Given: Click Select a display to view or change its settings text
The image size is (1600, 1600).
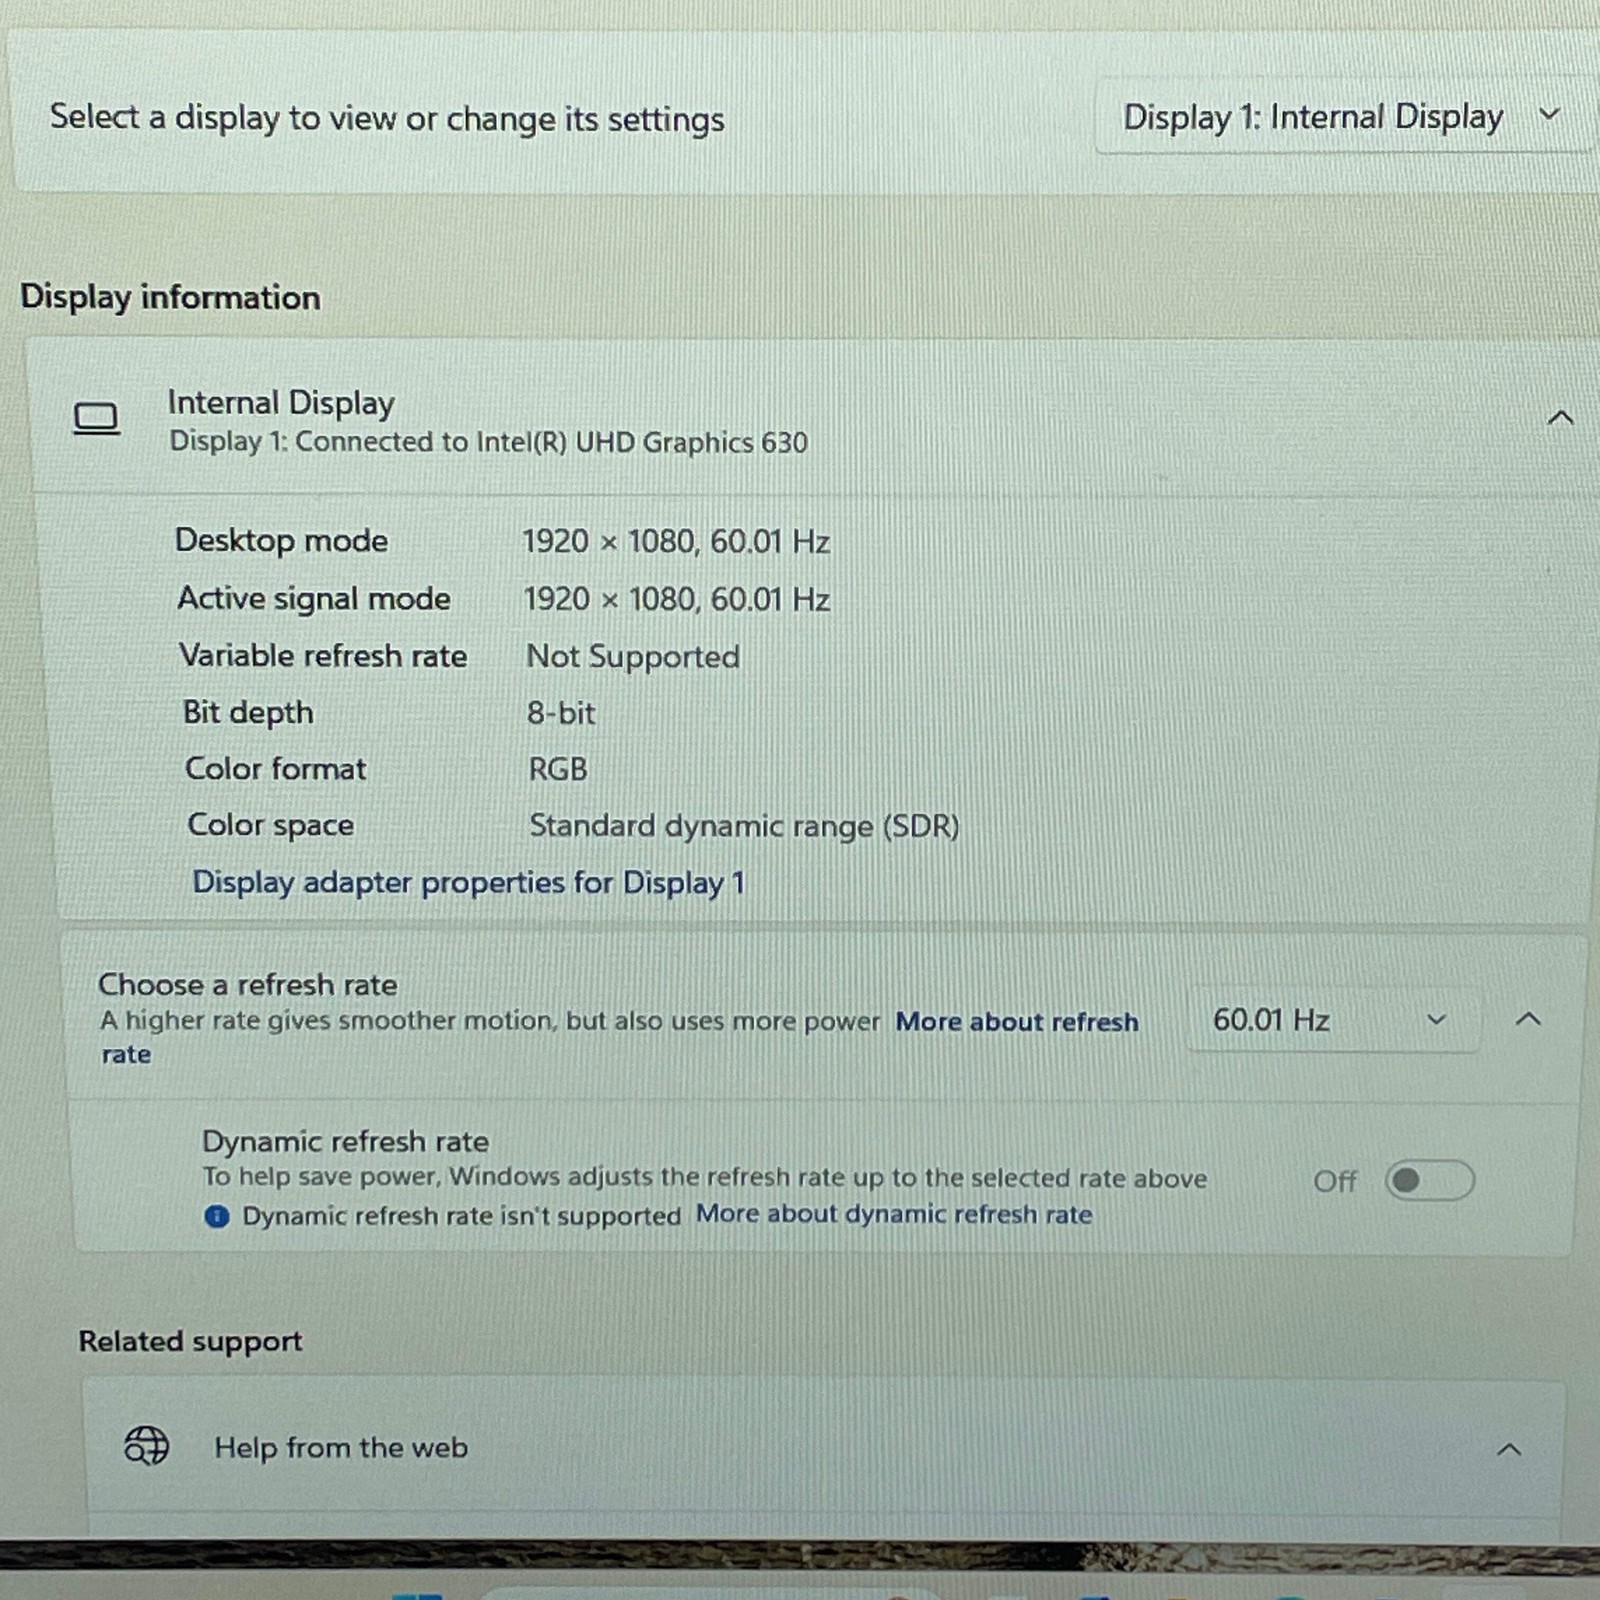Looking at the screenshot, I should [387, 118].
